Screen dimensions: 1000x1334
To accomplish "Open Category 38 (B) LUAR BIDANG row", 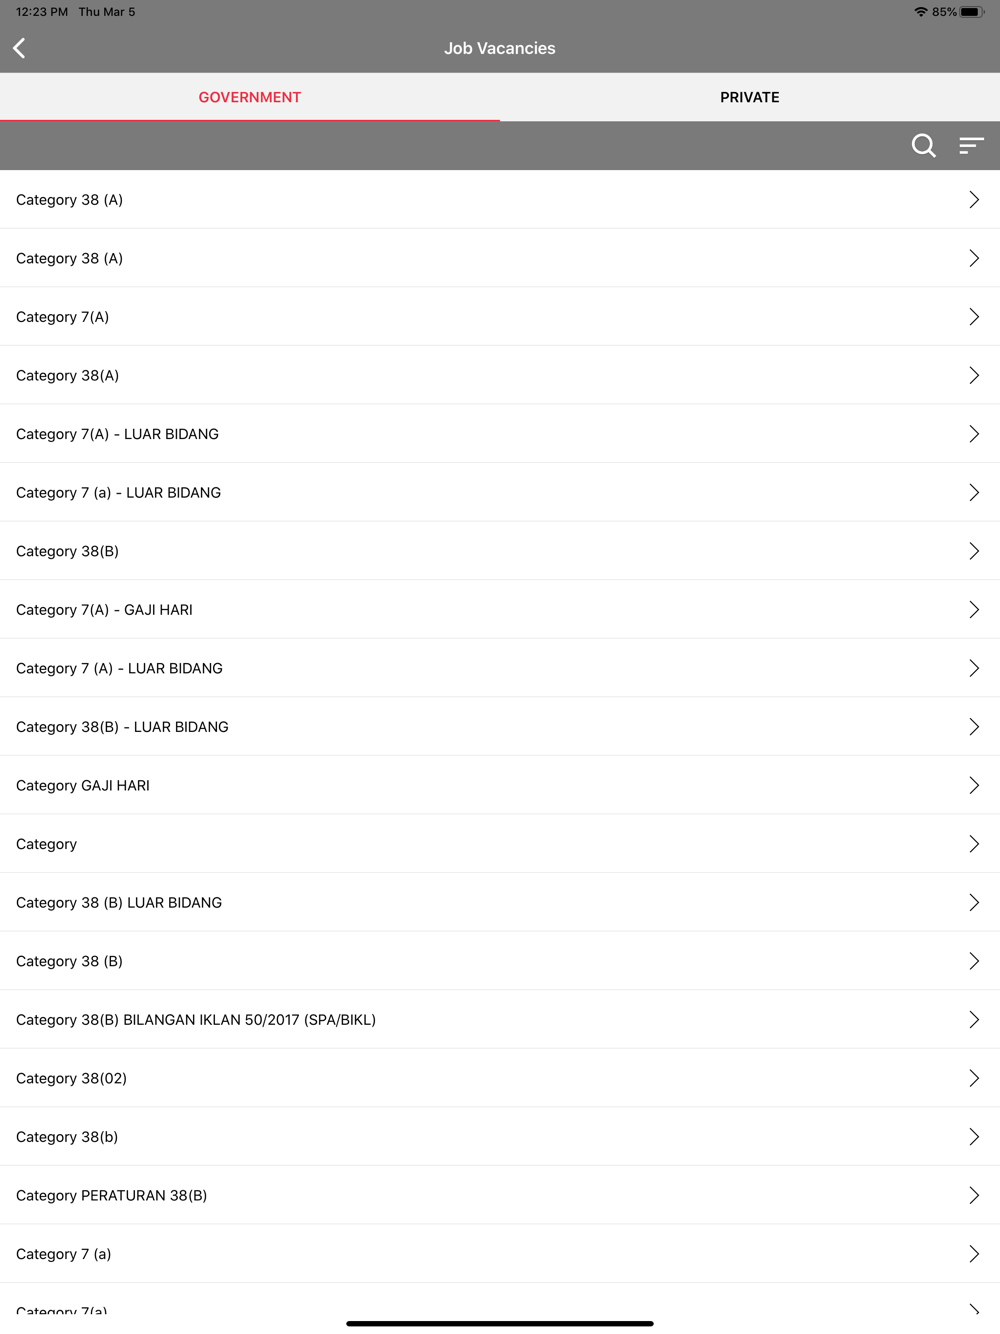I will coord(500,903).
